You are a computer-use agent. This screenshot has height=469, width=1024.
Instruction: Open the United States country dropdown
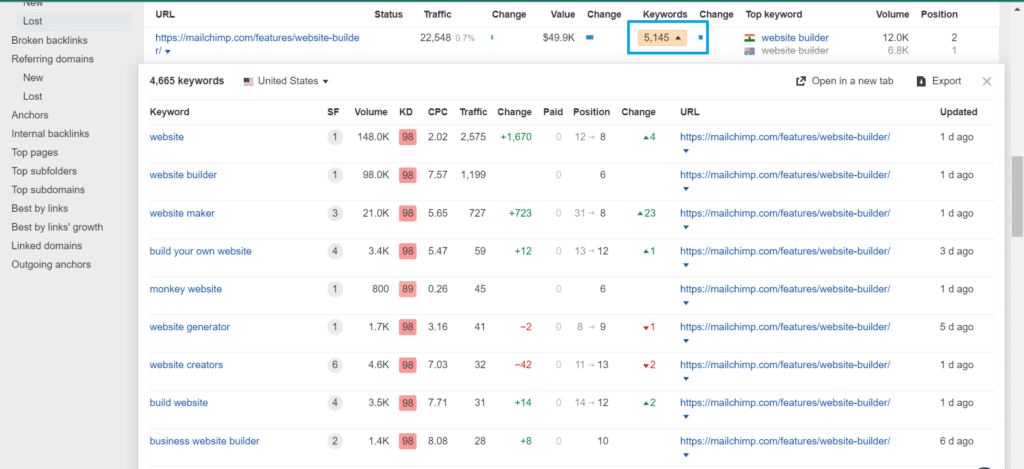click(x=285, y=81)
